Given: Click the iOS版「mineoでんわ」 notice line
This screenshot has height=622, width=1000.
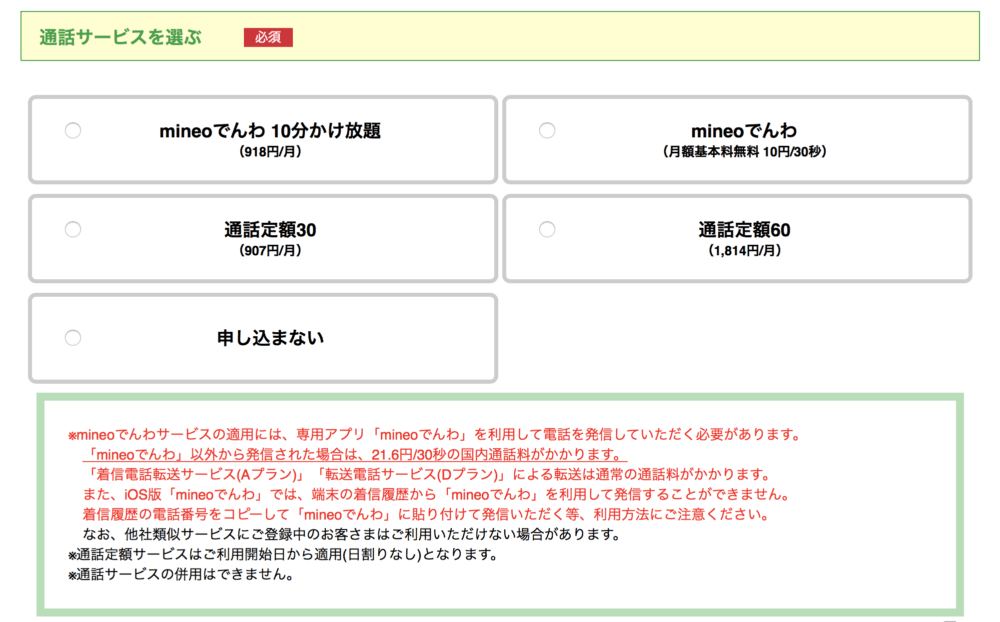Looking at the screenshot, I should 438,494.
